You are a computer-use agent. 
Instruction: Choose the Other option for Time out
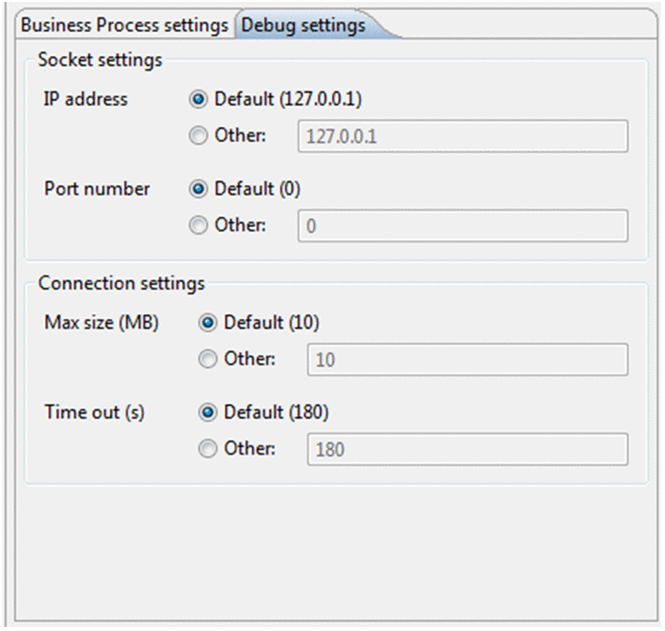(208, 449)
